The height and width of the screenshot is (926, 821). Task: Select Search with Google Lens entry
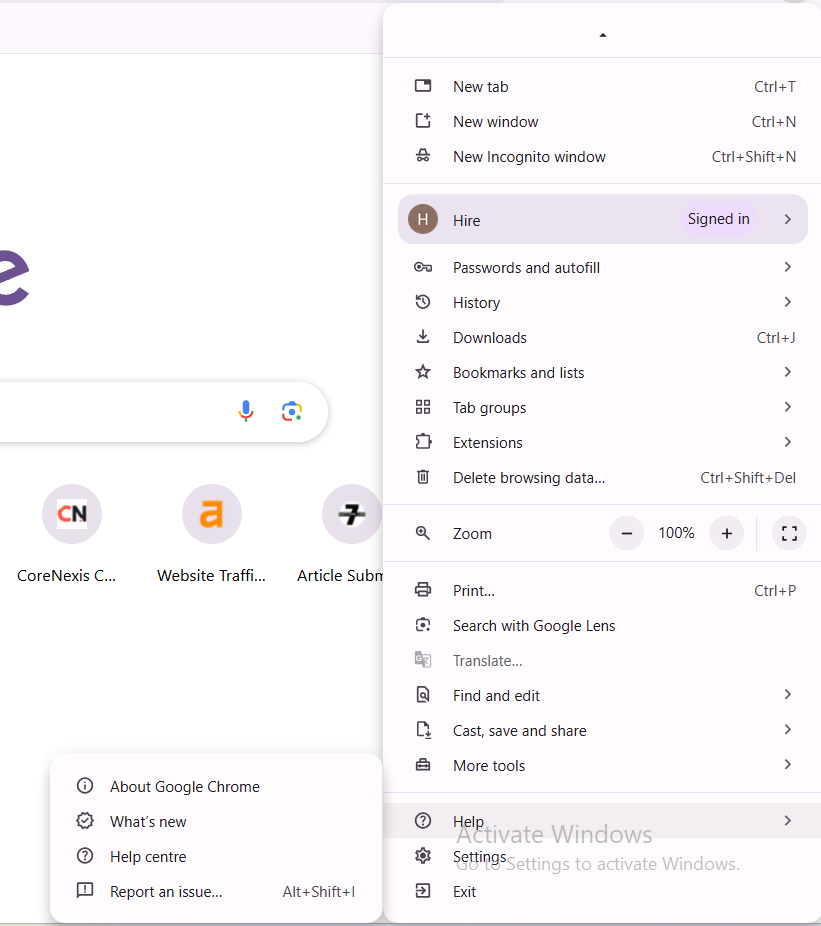(x=602, y=625)
